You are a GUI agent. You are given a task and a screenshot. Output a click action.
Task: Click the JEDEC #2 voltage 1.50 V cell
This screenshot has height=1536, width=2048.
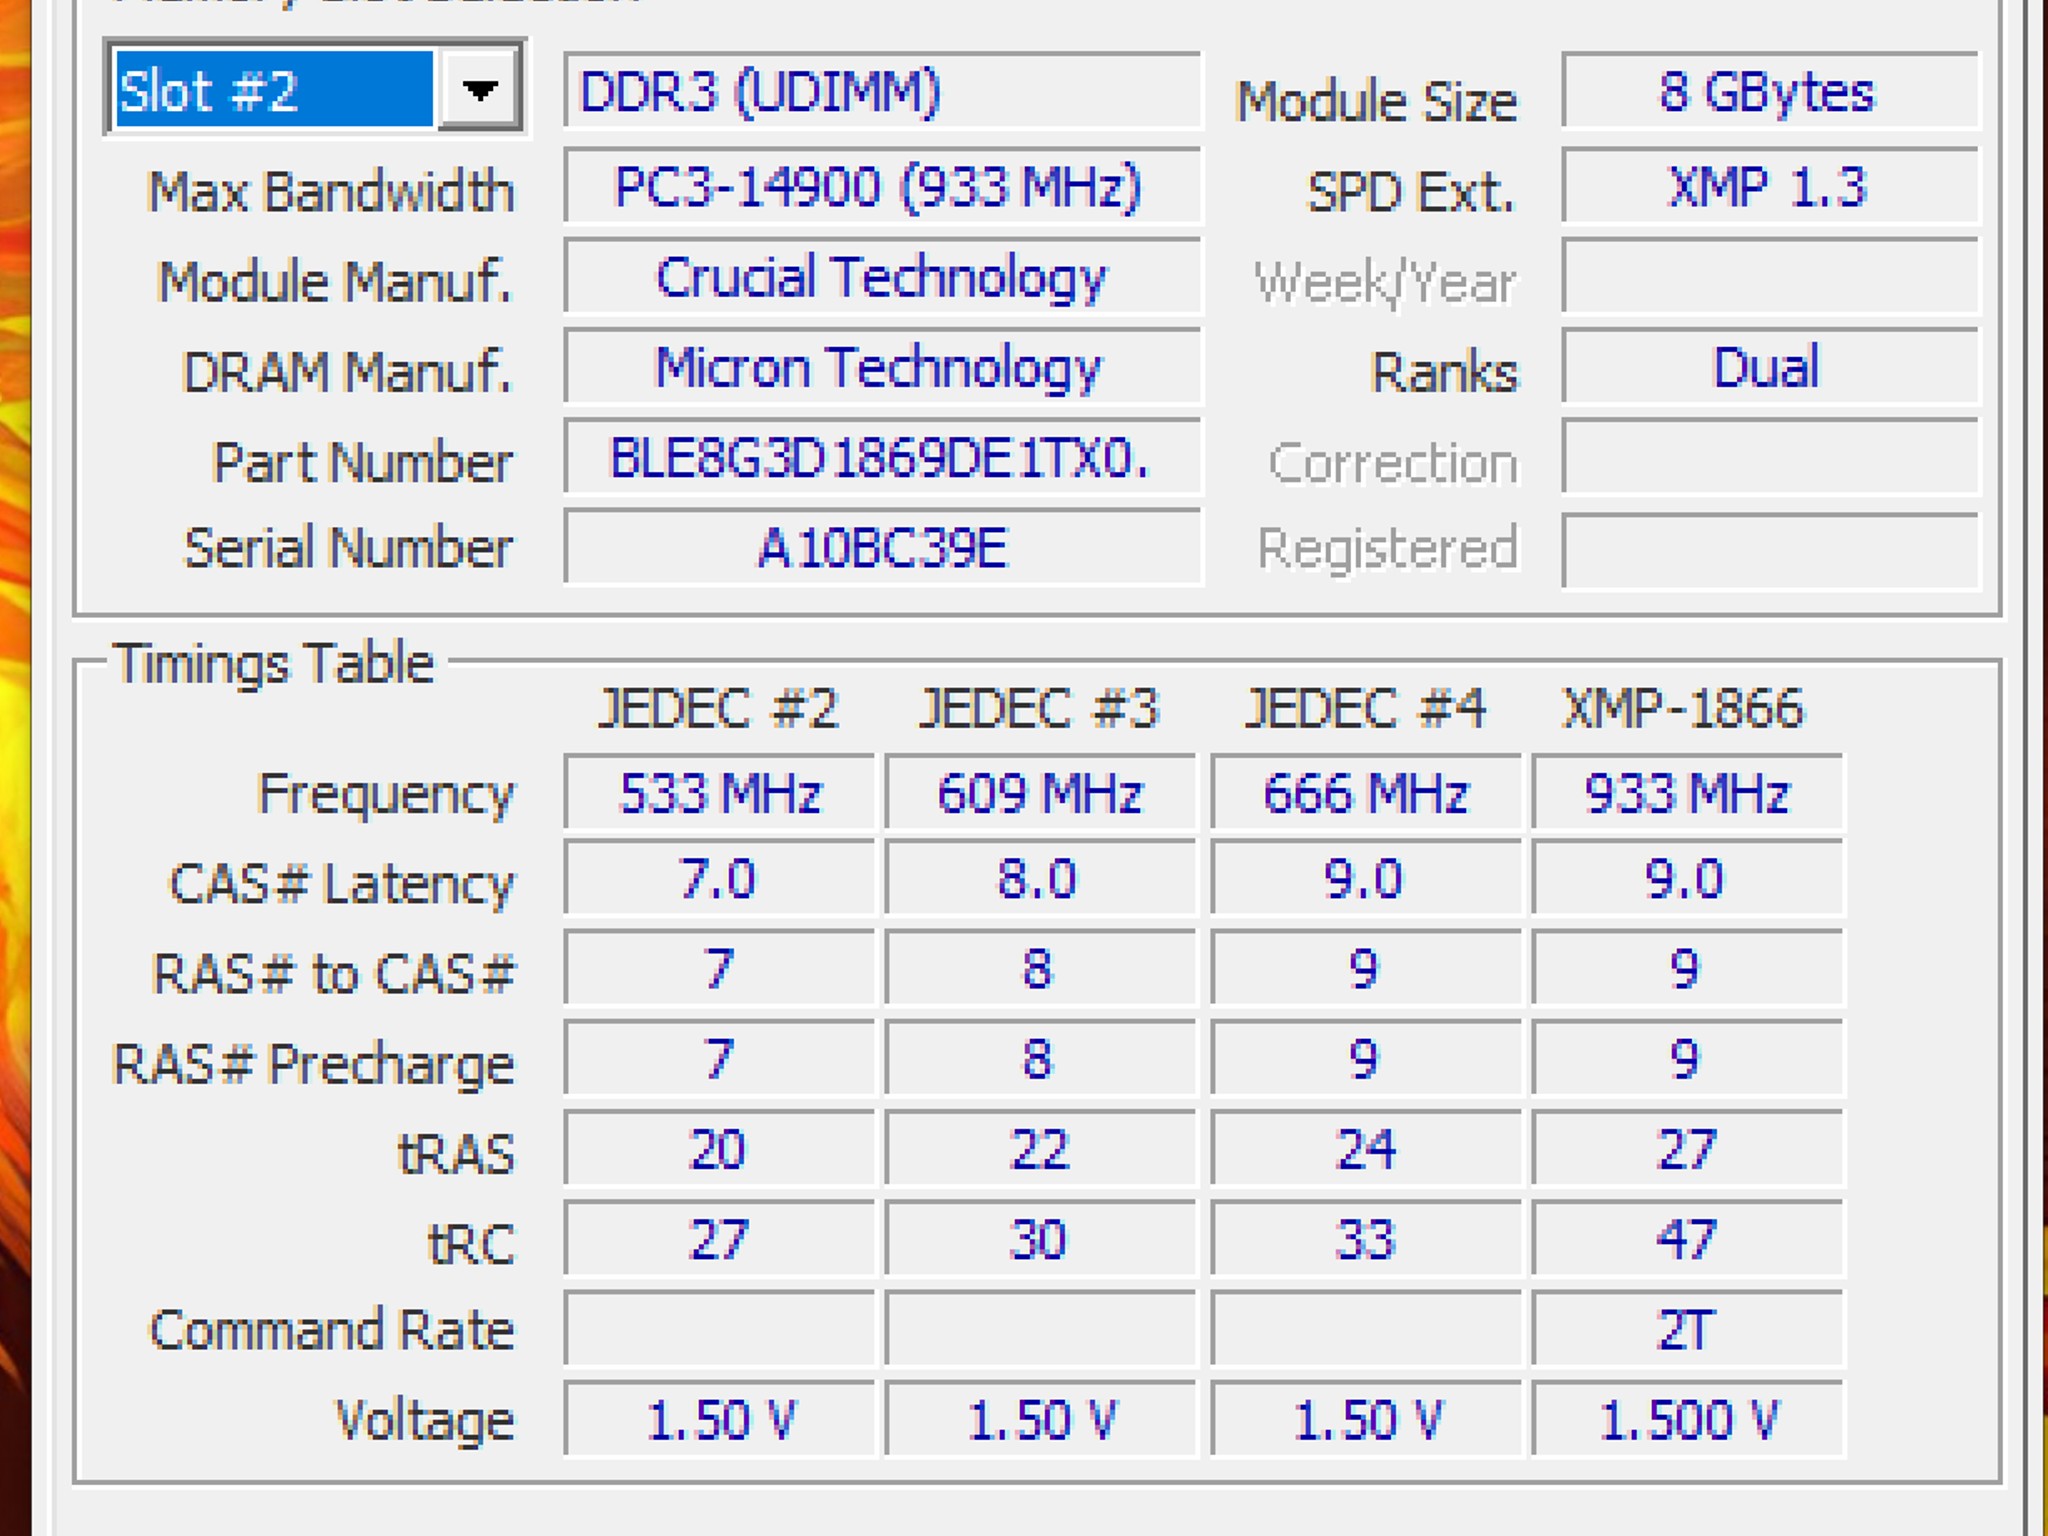pyautogui.click(x=719, y=1419)
